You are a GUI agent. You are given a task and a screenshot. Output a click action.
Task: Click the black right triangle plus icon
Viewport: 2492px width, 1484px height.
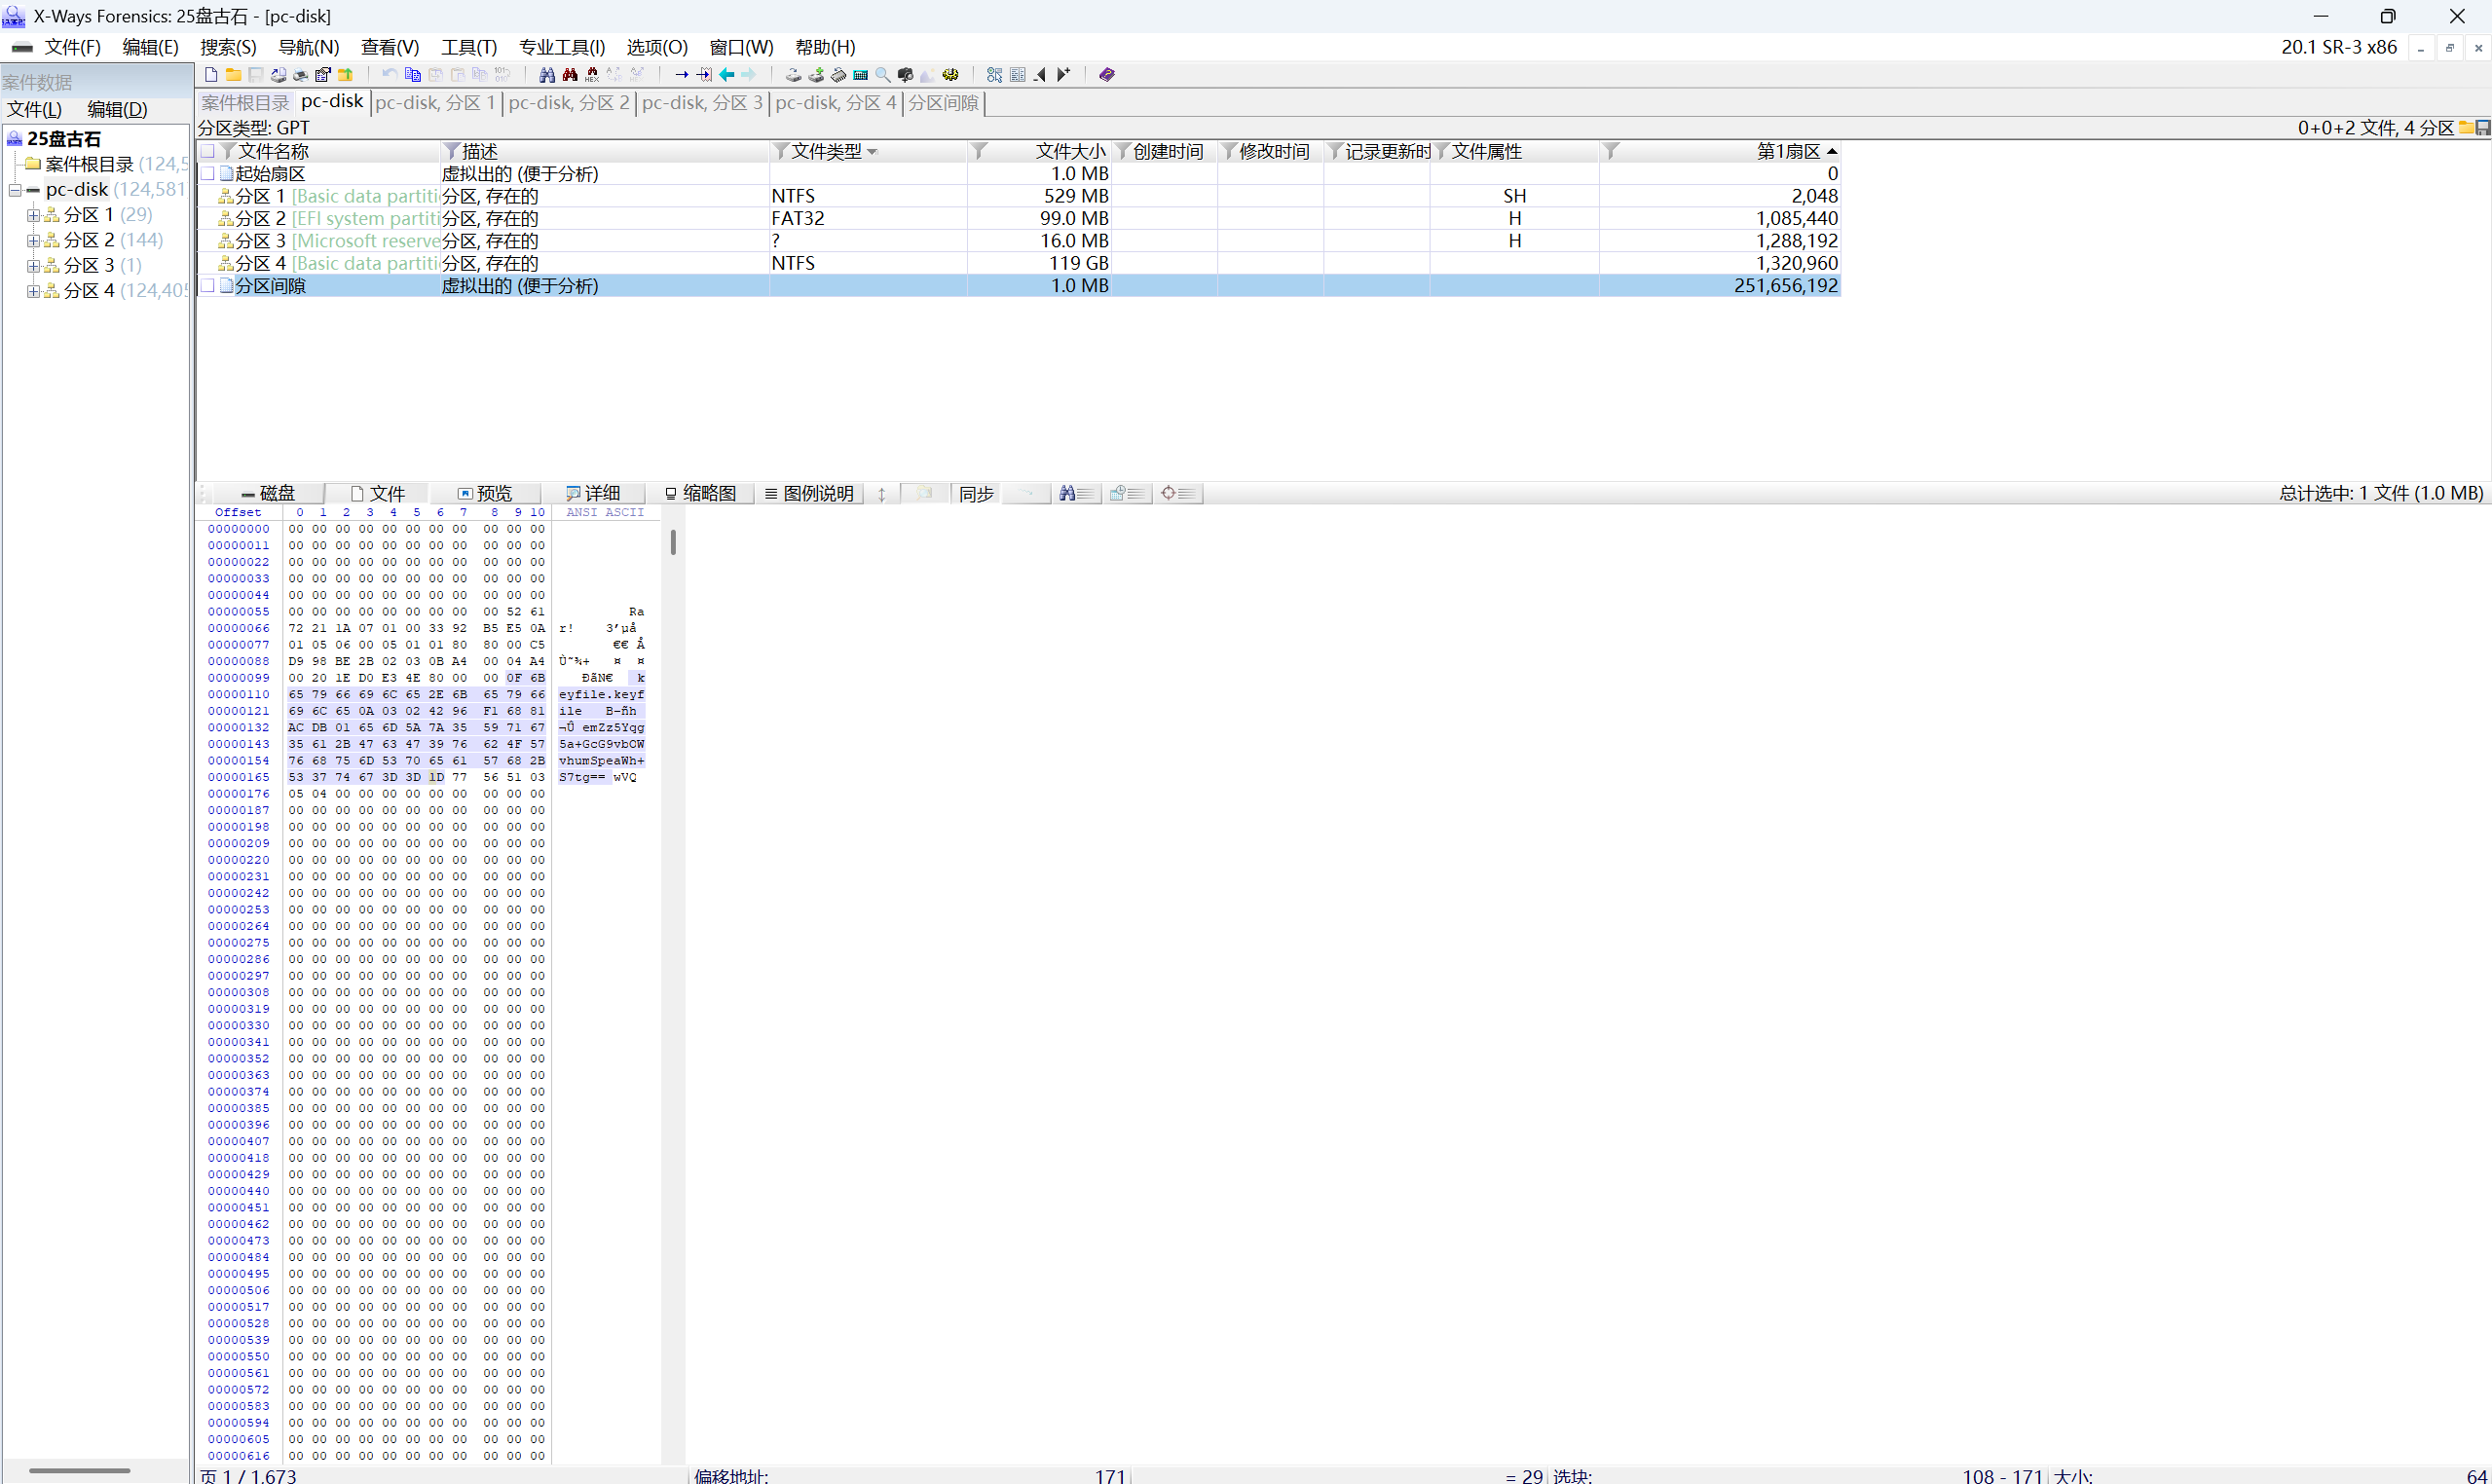(x=1063, y=75)
